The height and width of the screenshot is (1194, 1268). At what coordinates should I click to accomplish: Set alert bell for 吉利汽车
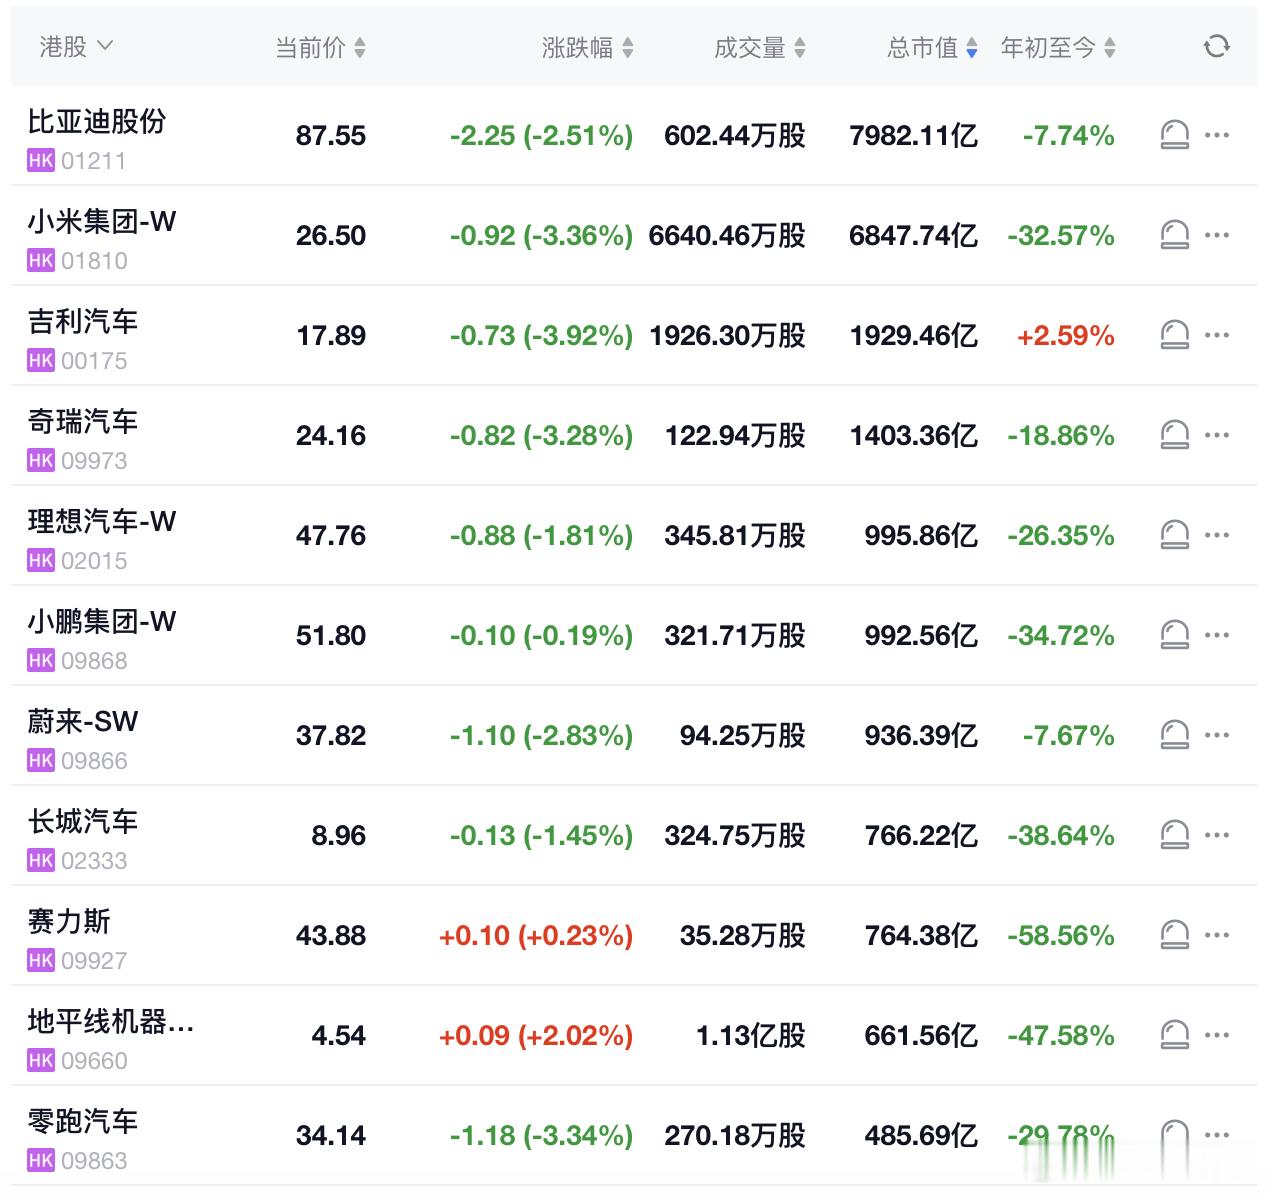point(1174,335)
